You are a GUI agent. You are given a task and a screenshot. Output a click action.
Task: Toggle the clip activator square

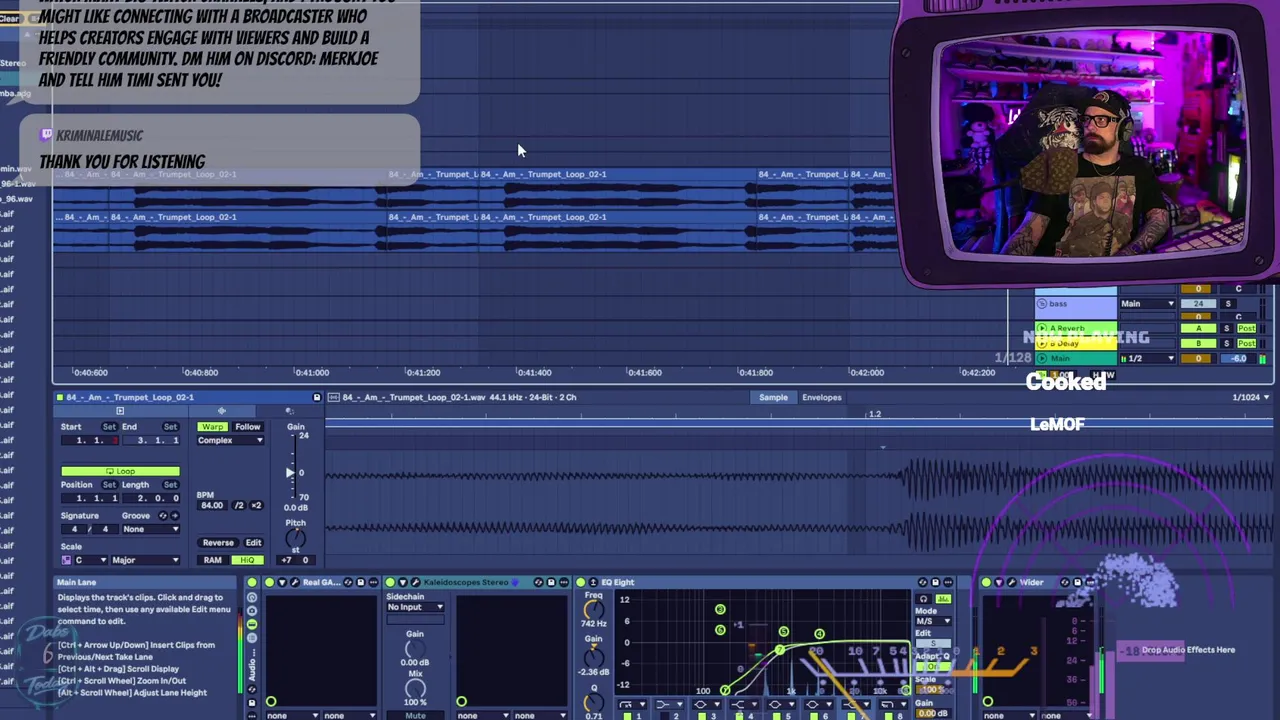60,397
